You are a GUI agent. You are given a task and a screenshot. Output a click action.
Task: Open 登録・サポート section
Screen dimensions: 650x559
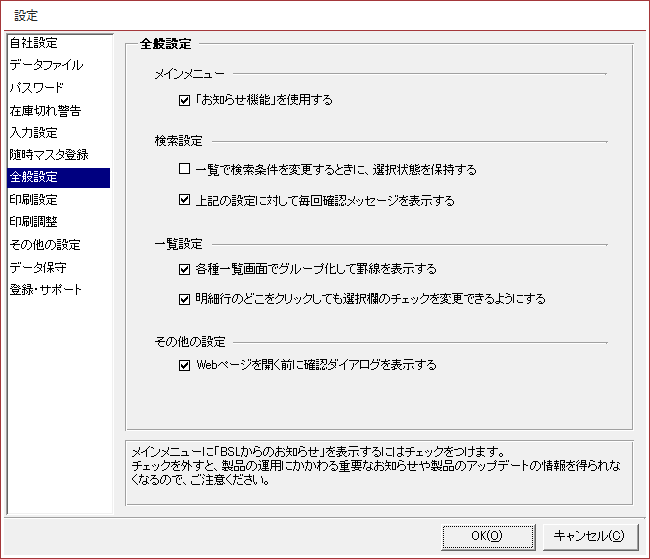tap(46, 289)
